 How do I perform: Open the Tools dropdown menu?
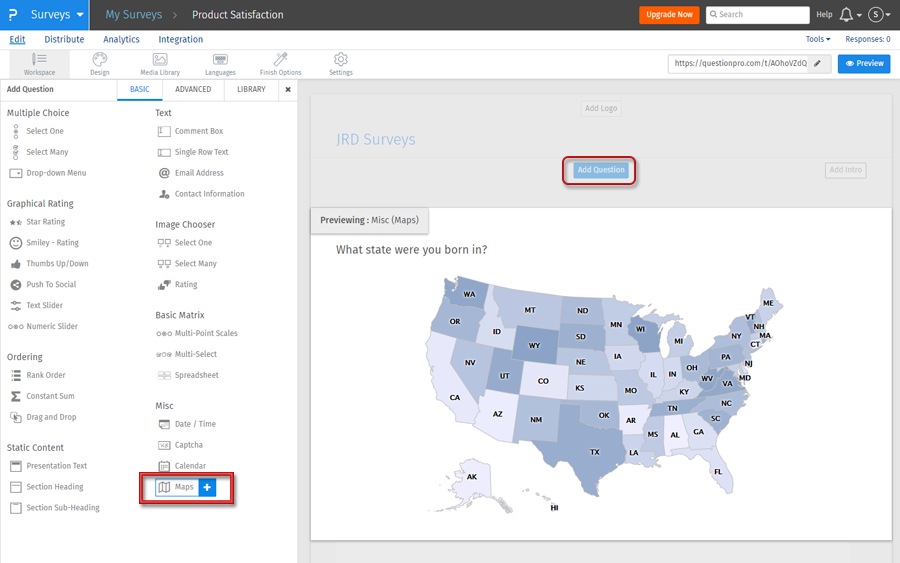pyautogui.click(x=818, y=40)
